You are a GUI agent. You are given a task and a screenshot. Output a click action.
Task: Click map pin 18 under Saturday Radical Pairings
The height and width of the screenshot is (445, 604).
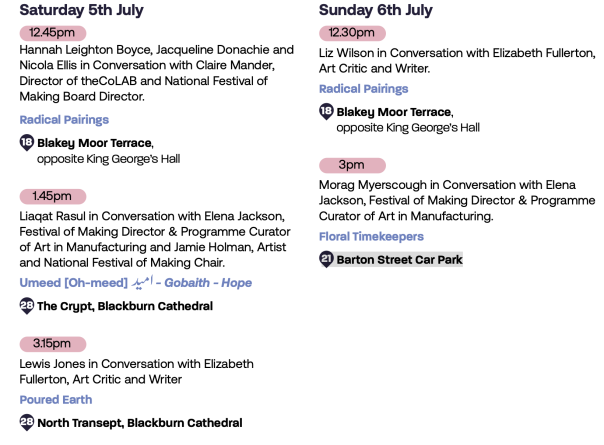(27, 143)
